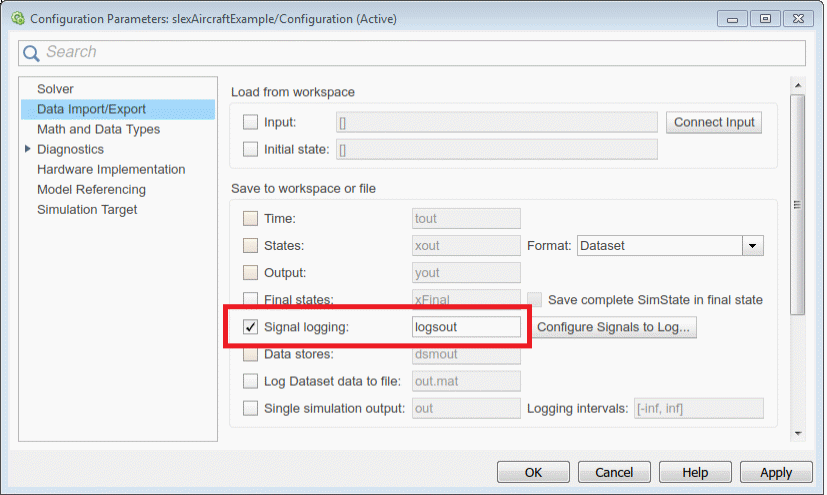Click the xout states field

pos(466,246)
